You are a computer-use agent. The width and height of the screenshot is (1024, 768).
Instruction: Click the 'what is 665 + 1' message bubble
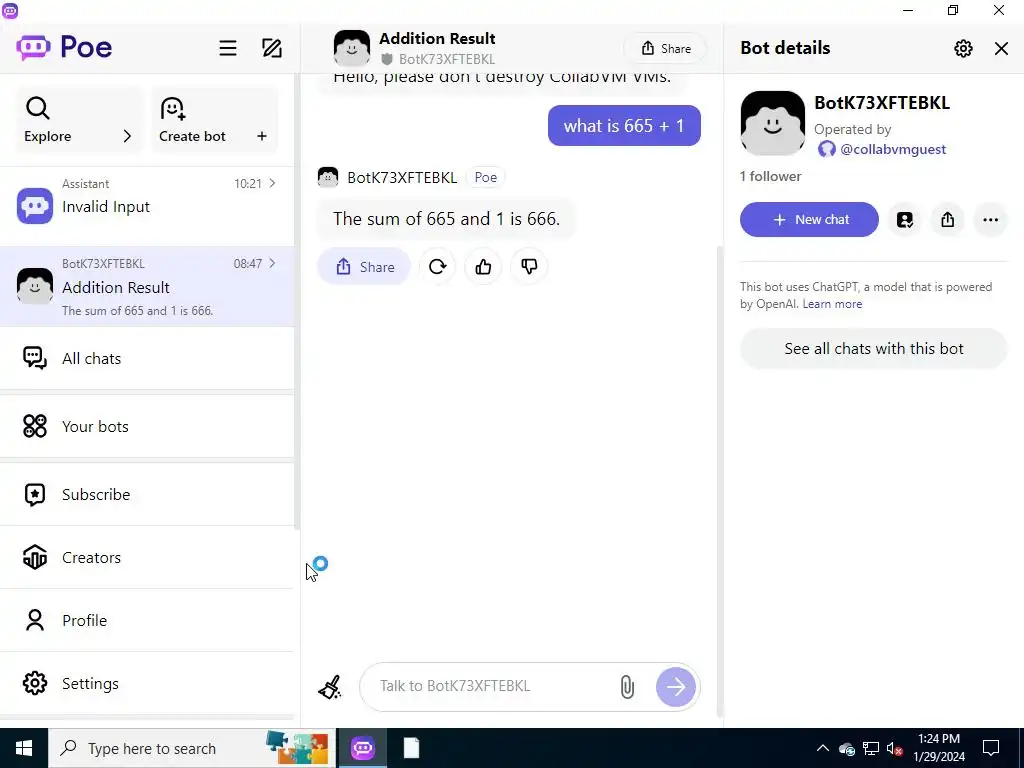(x=624, y=125)
